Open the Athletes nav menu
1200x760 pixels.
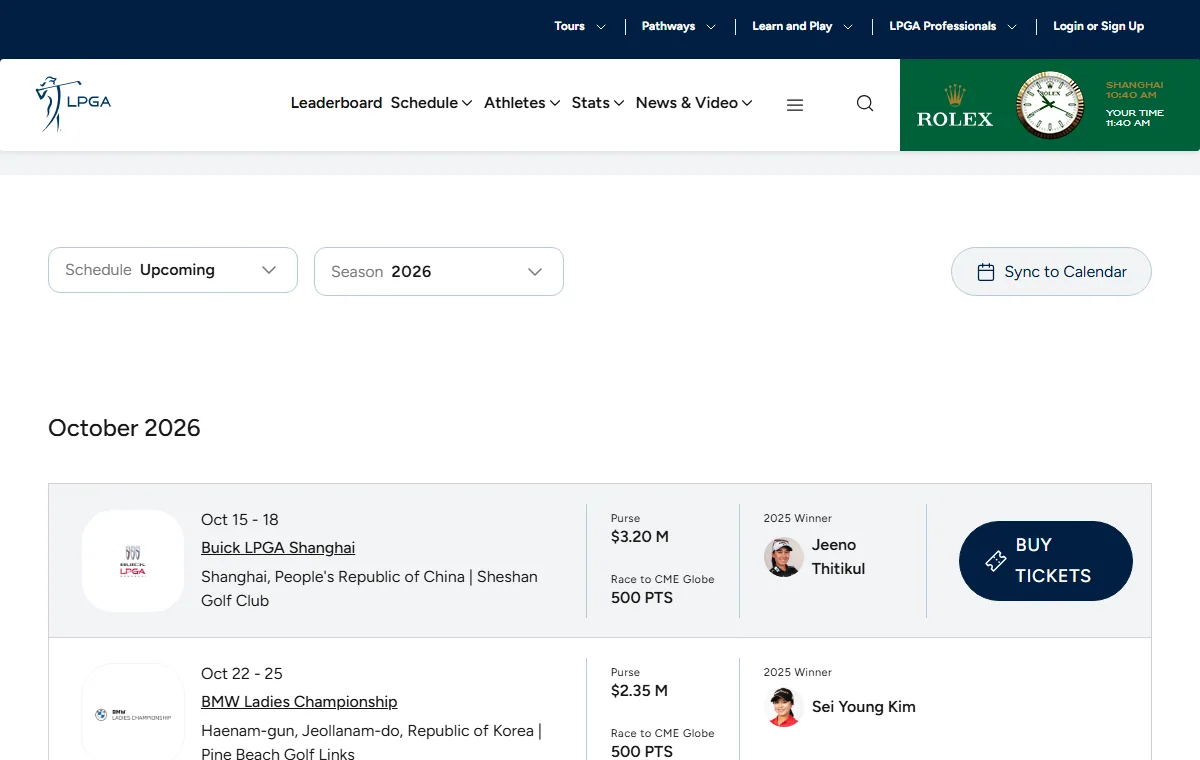click(522, 103)
